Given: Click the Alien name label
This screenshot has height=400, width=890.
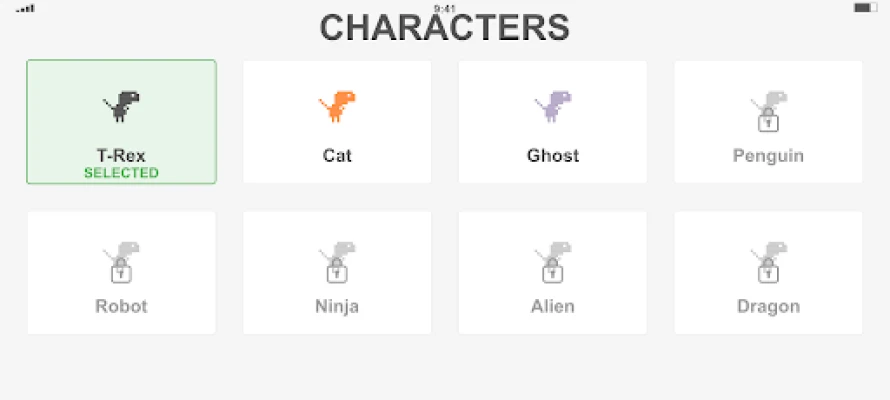Looking at the screenshot, I should coord(553,306).
